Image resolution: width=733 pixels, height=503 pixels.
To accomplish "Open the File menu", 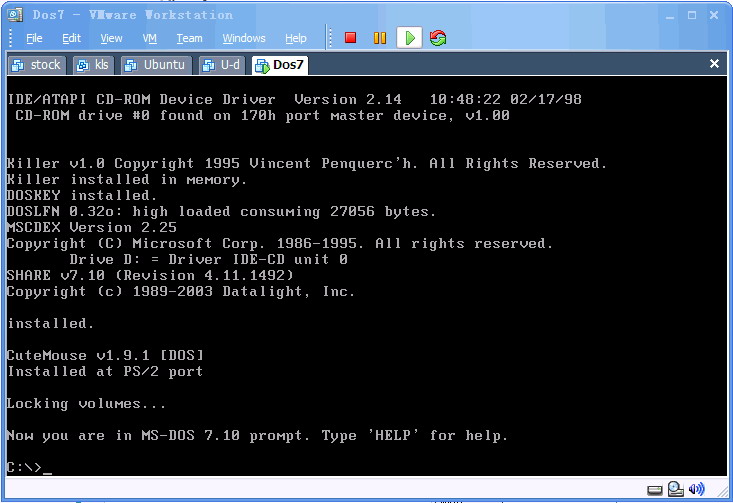I will 34,38.
